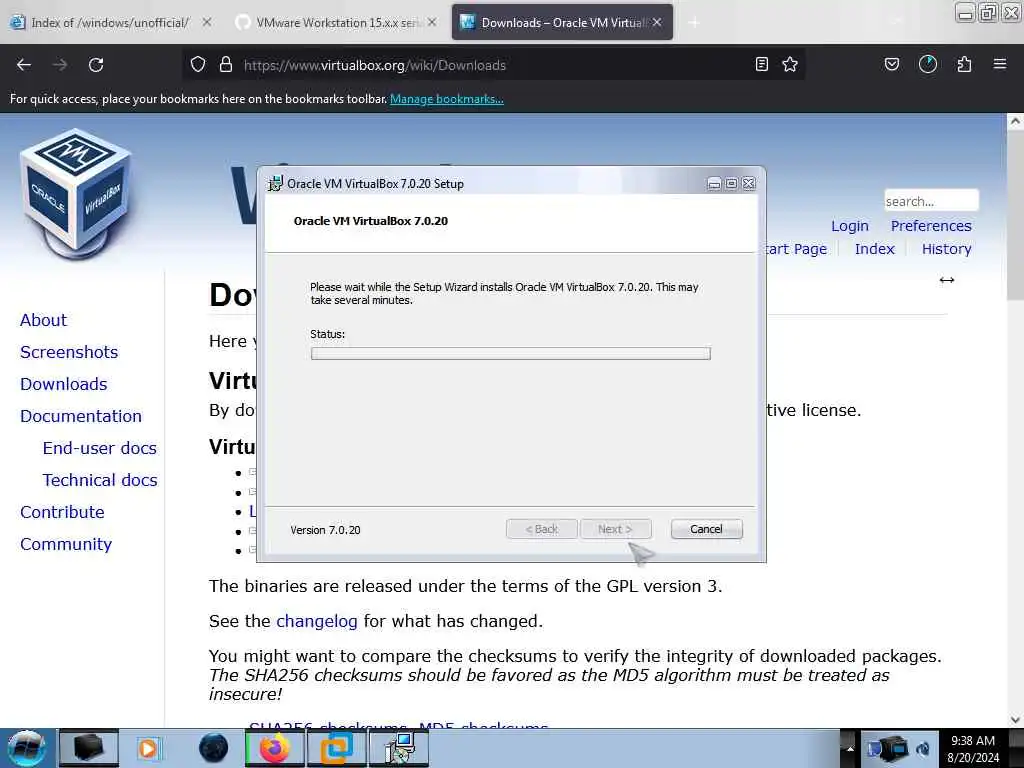The width and height of the screenshot is (1024, 768).
Task: Open the dark globe taskbar icon
Action: point(214,748)
